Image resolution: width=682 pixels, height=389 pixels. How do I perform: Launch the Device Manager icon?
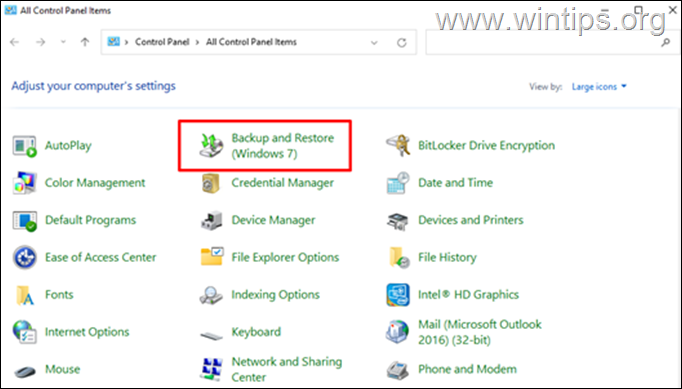pos(211,220)
